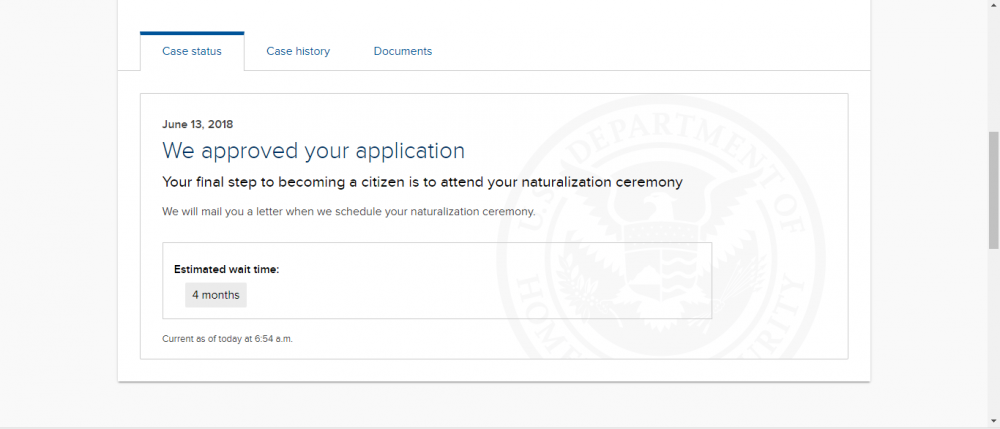Click scrollbar track below the thumb

tap(992, 330)
